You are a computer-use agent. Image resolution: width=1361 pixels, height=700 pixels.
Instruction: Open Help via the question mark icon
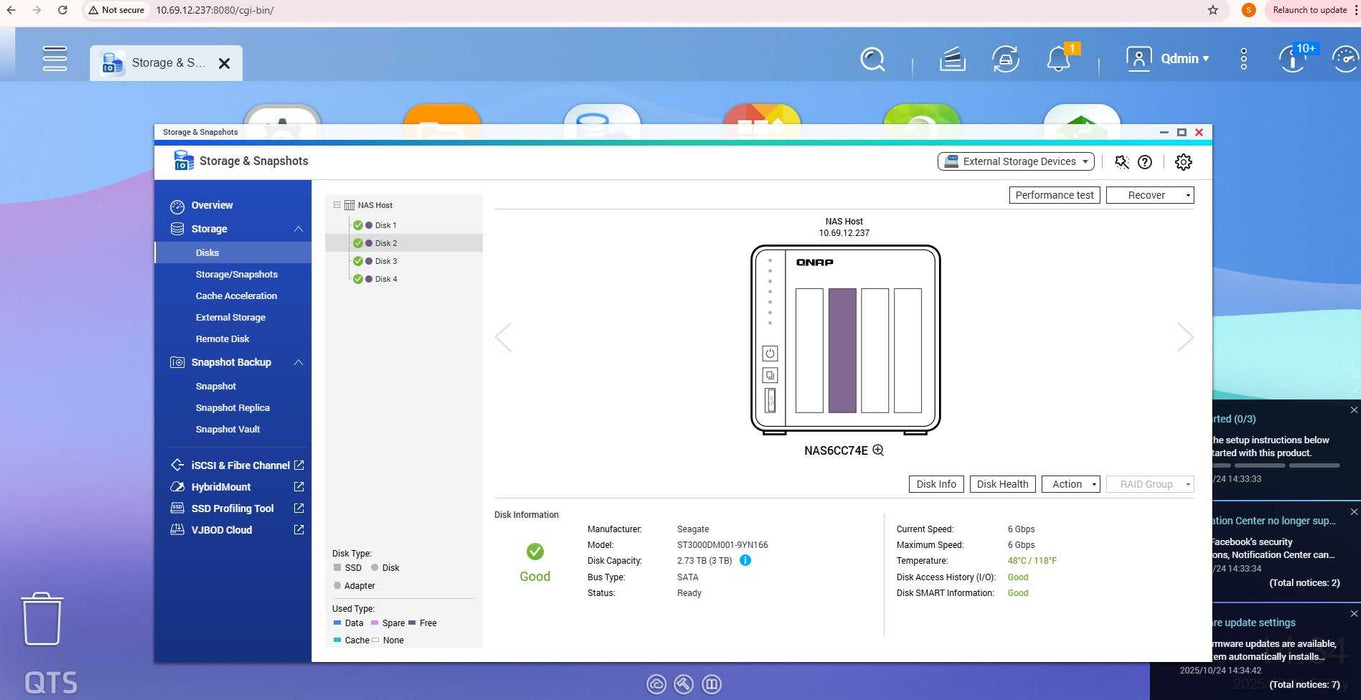tap(1145, 161)
